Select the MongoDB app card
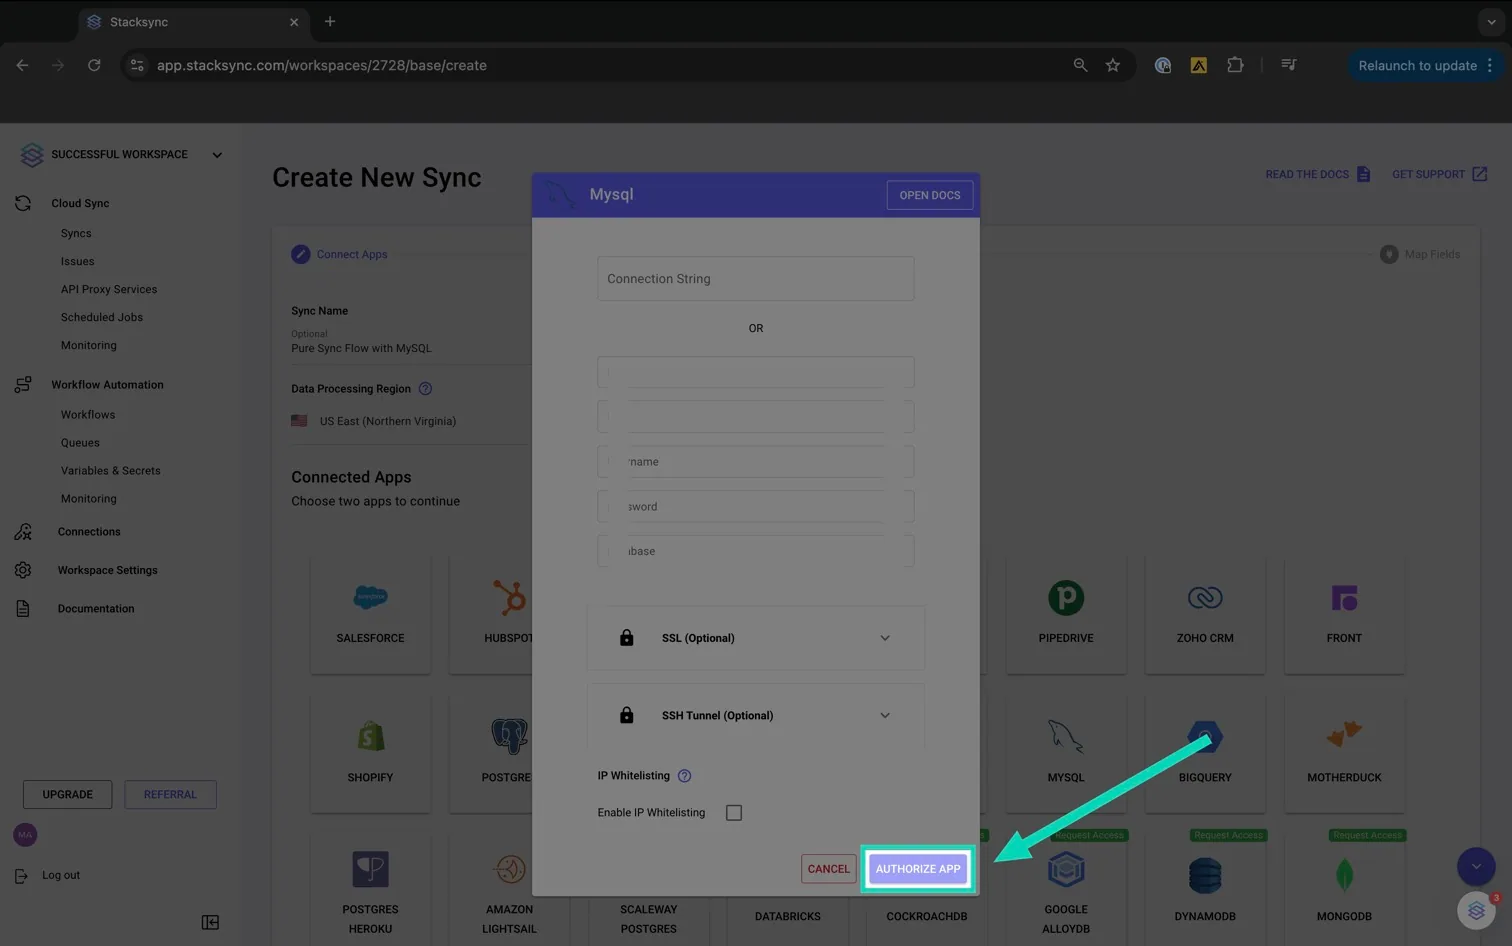Viewport: 1512px width, 946px height. pyautogui.click(x=1344, y=889)
